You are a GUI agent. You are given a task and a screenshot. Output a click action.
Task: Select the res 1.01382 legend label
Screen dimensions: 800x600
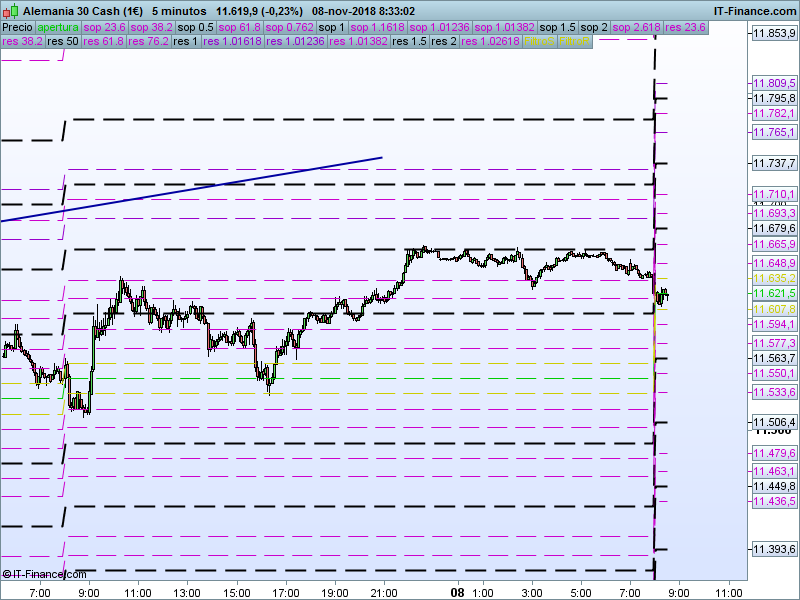(358, 41)
